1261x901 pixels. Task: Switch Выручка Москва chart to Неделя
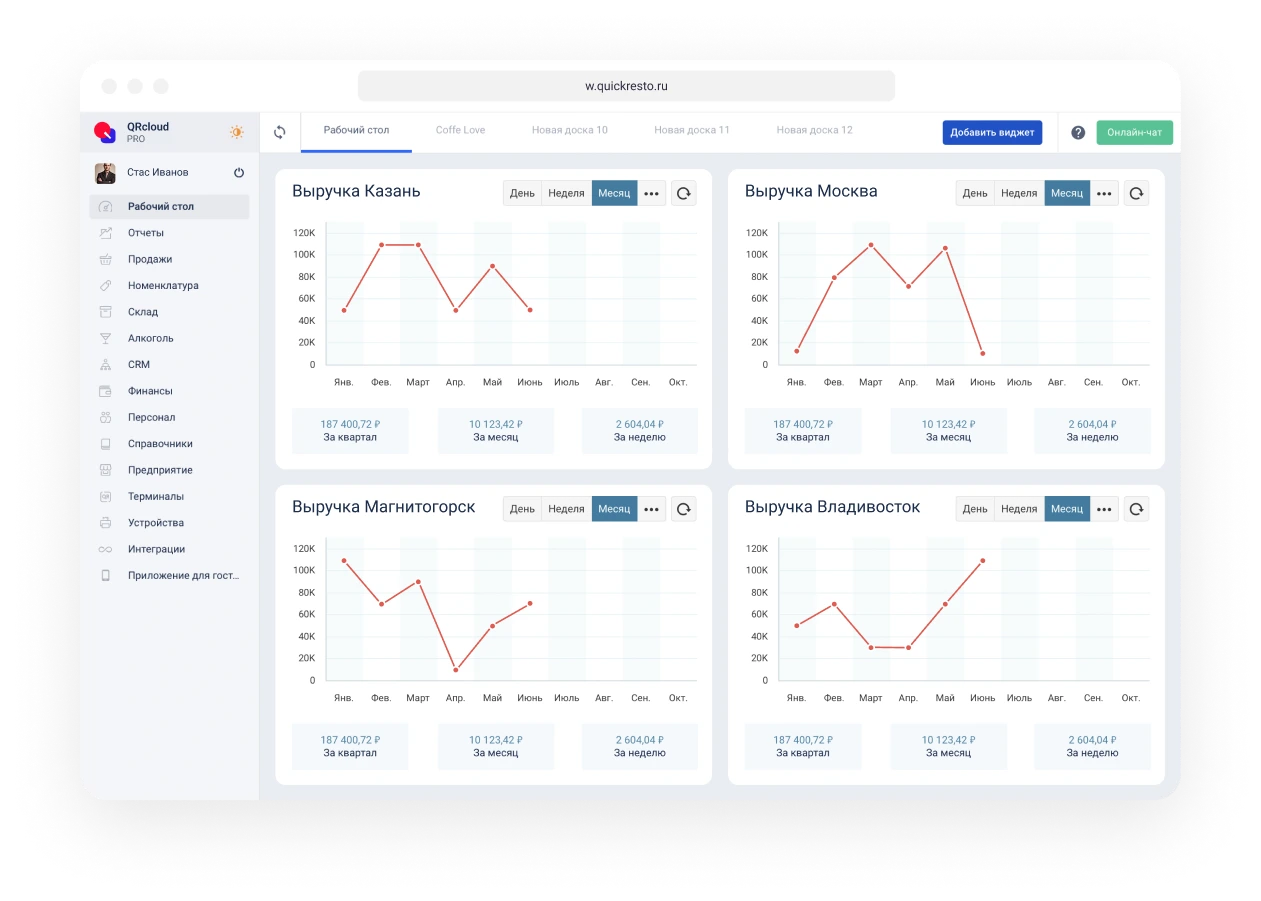(x=1019, y=193)
